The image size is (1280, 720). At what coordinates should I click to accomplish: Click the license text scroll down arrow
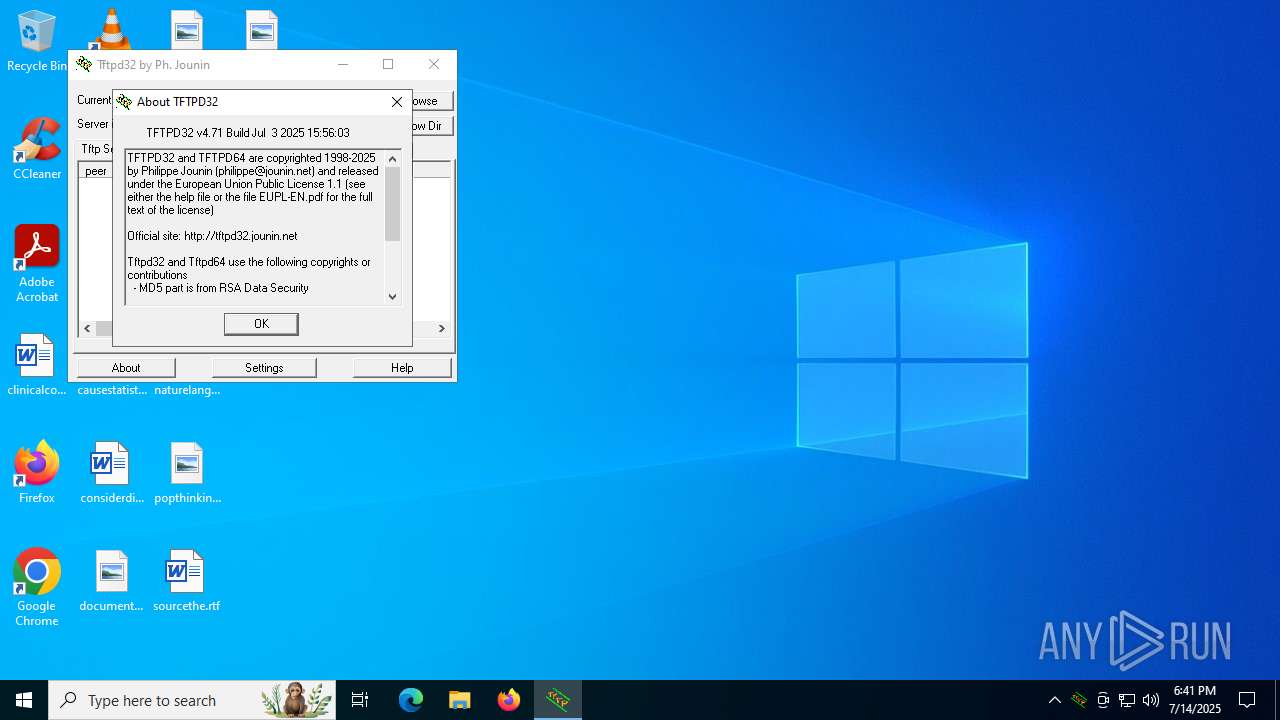[392, 296]
